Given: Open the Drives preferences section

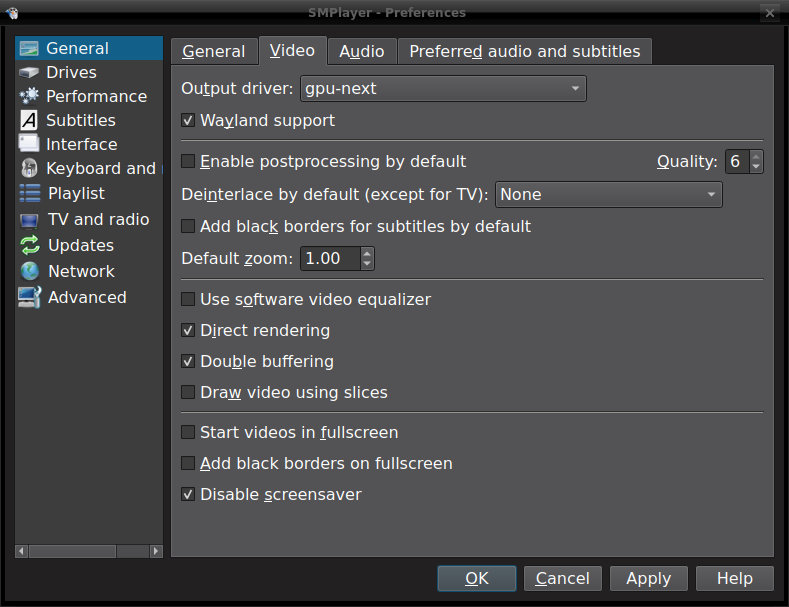Looking at the screenshot, I should point(89,72).
